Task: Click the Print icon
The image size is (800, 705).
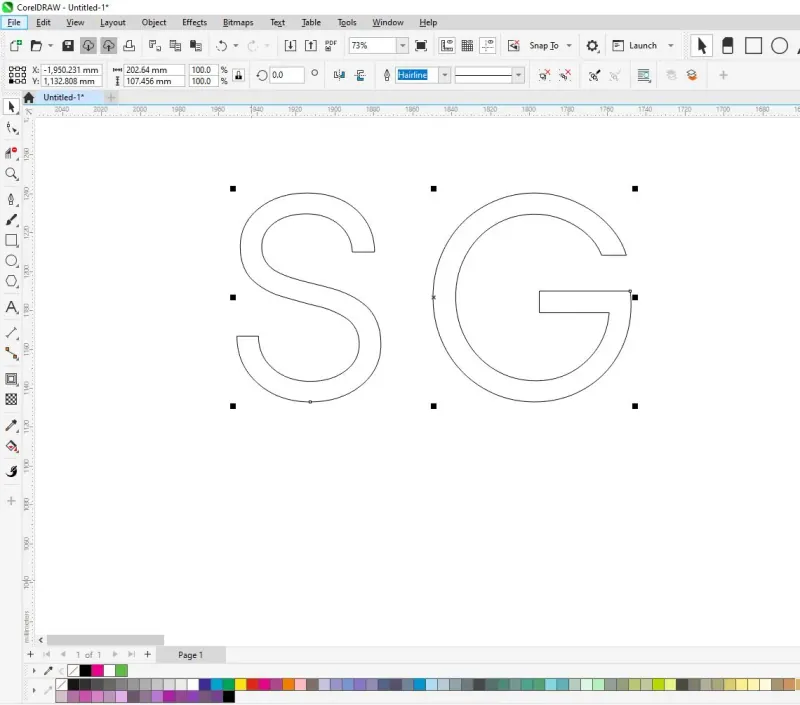Action: tap(130, 45)
